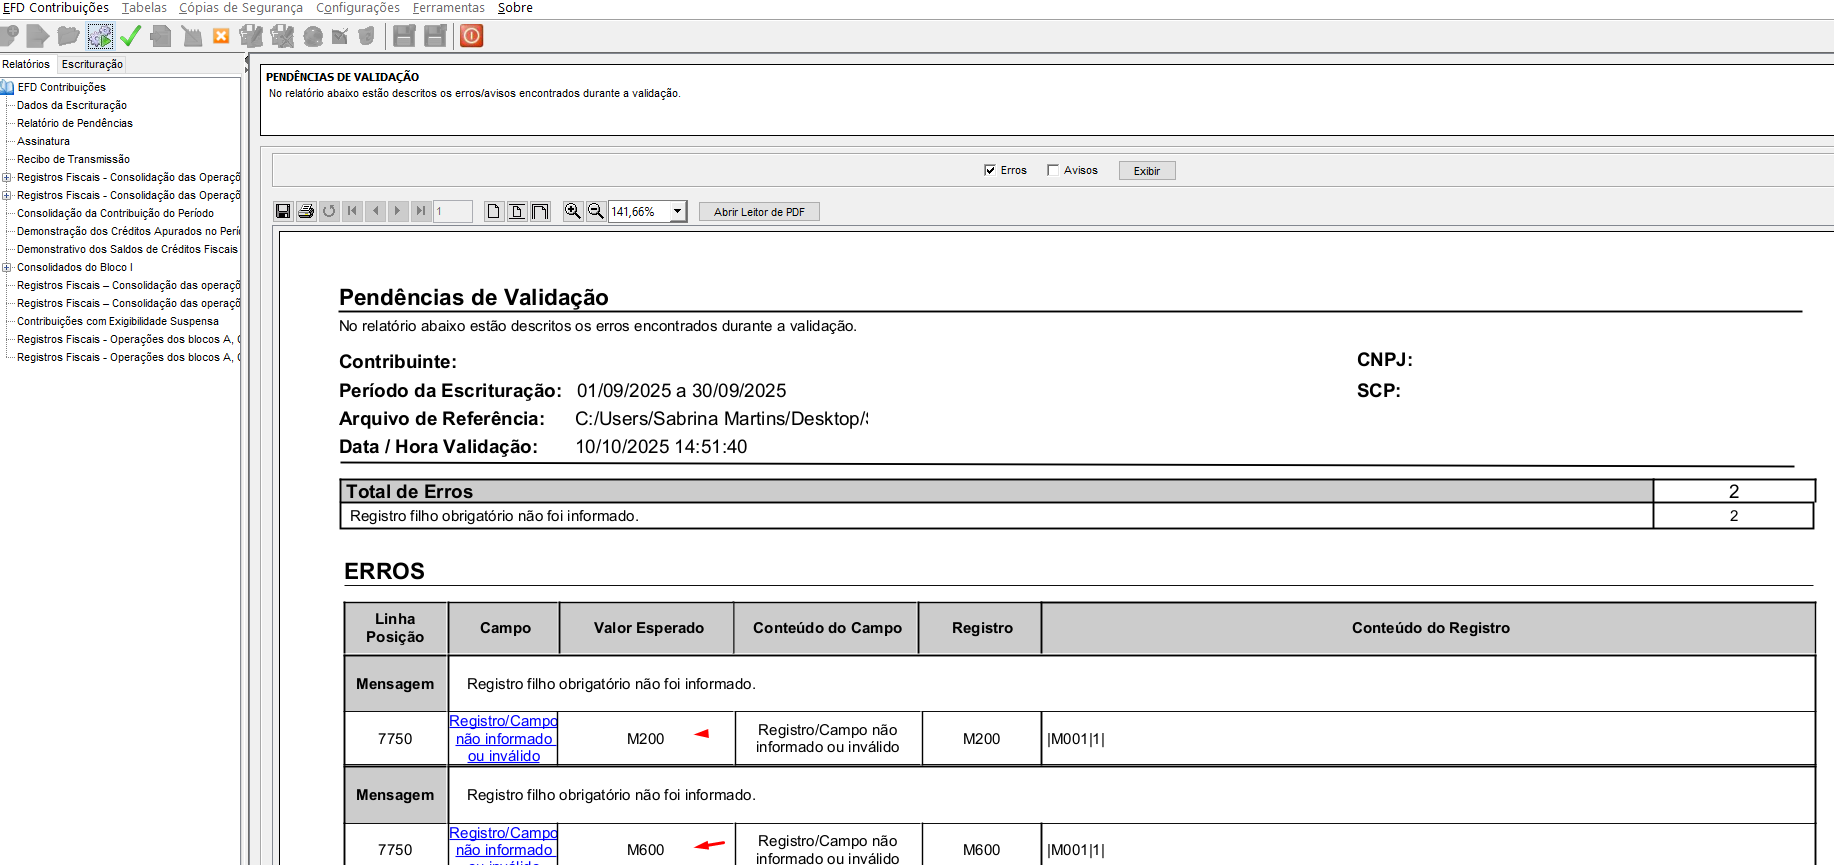The height and width of the screenshot is (865, 1834).
Task: Click the Exibir button
Action: tap(1147, 171)
